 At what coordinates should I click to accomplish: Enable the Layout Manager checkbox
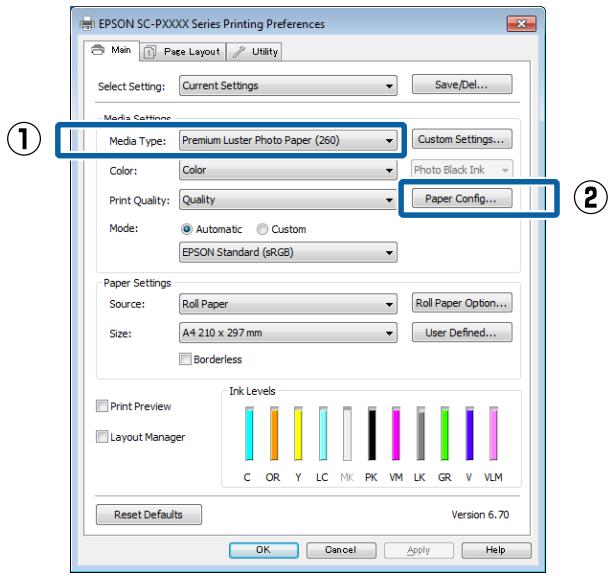tap(102, 437)
